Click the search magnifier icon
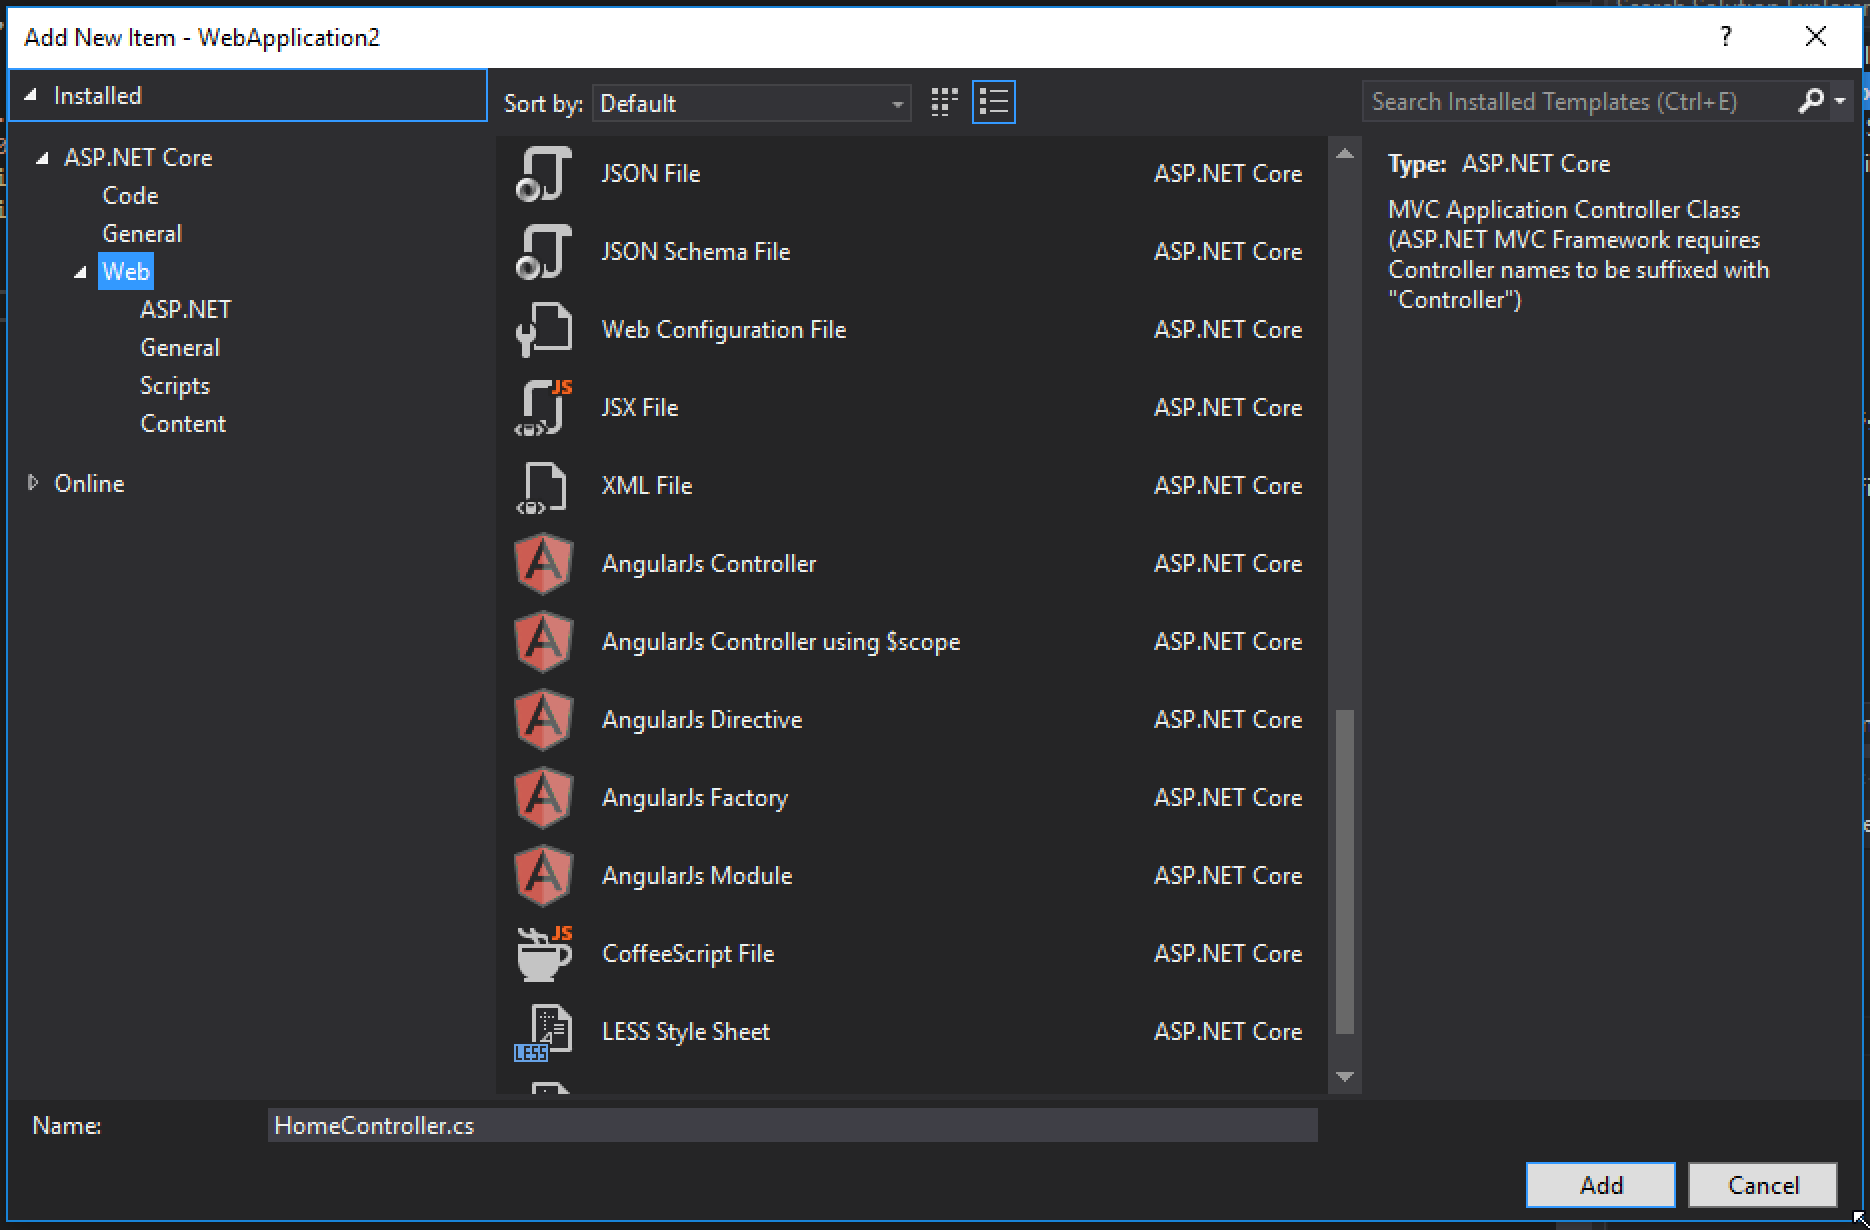This screenshot has height=1230, width=1870. [x=1810, y=102]
